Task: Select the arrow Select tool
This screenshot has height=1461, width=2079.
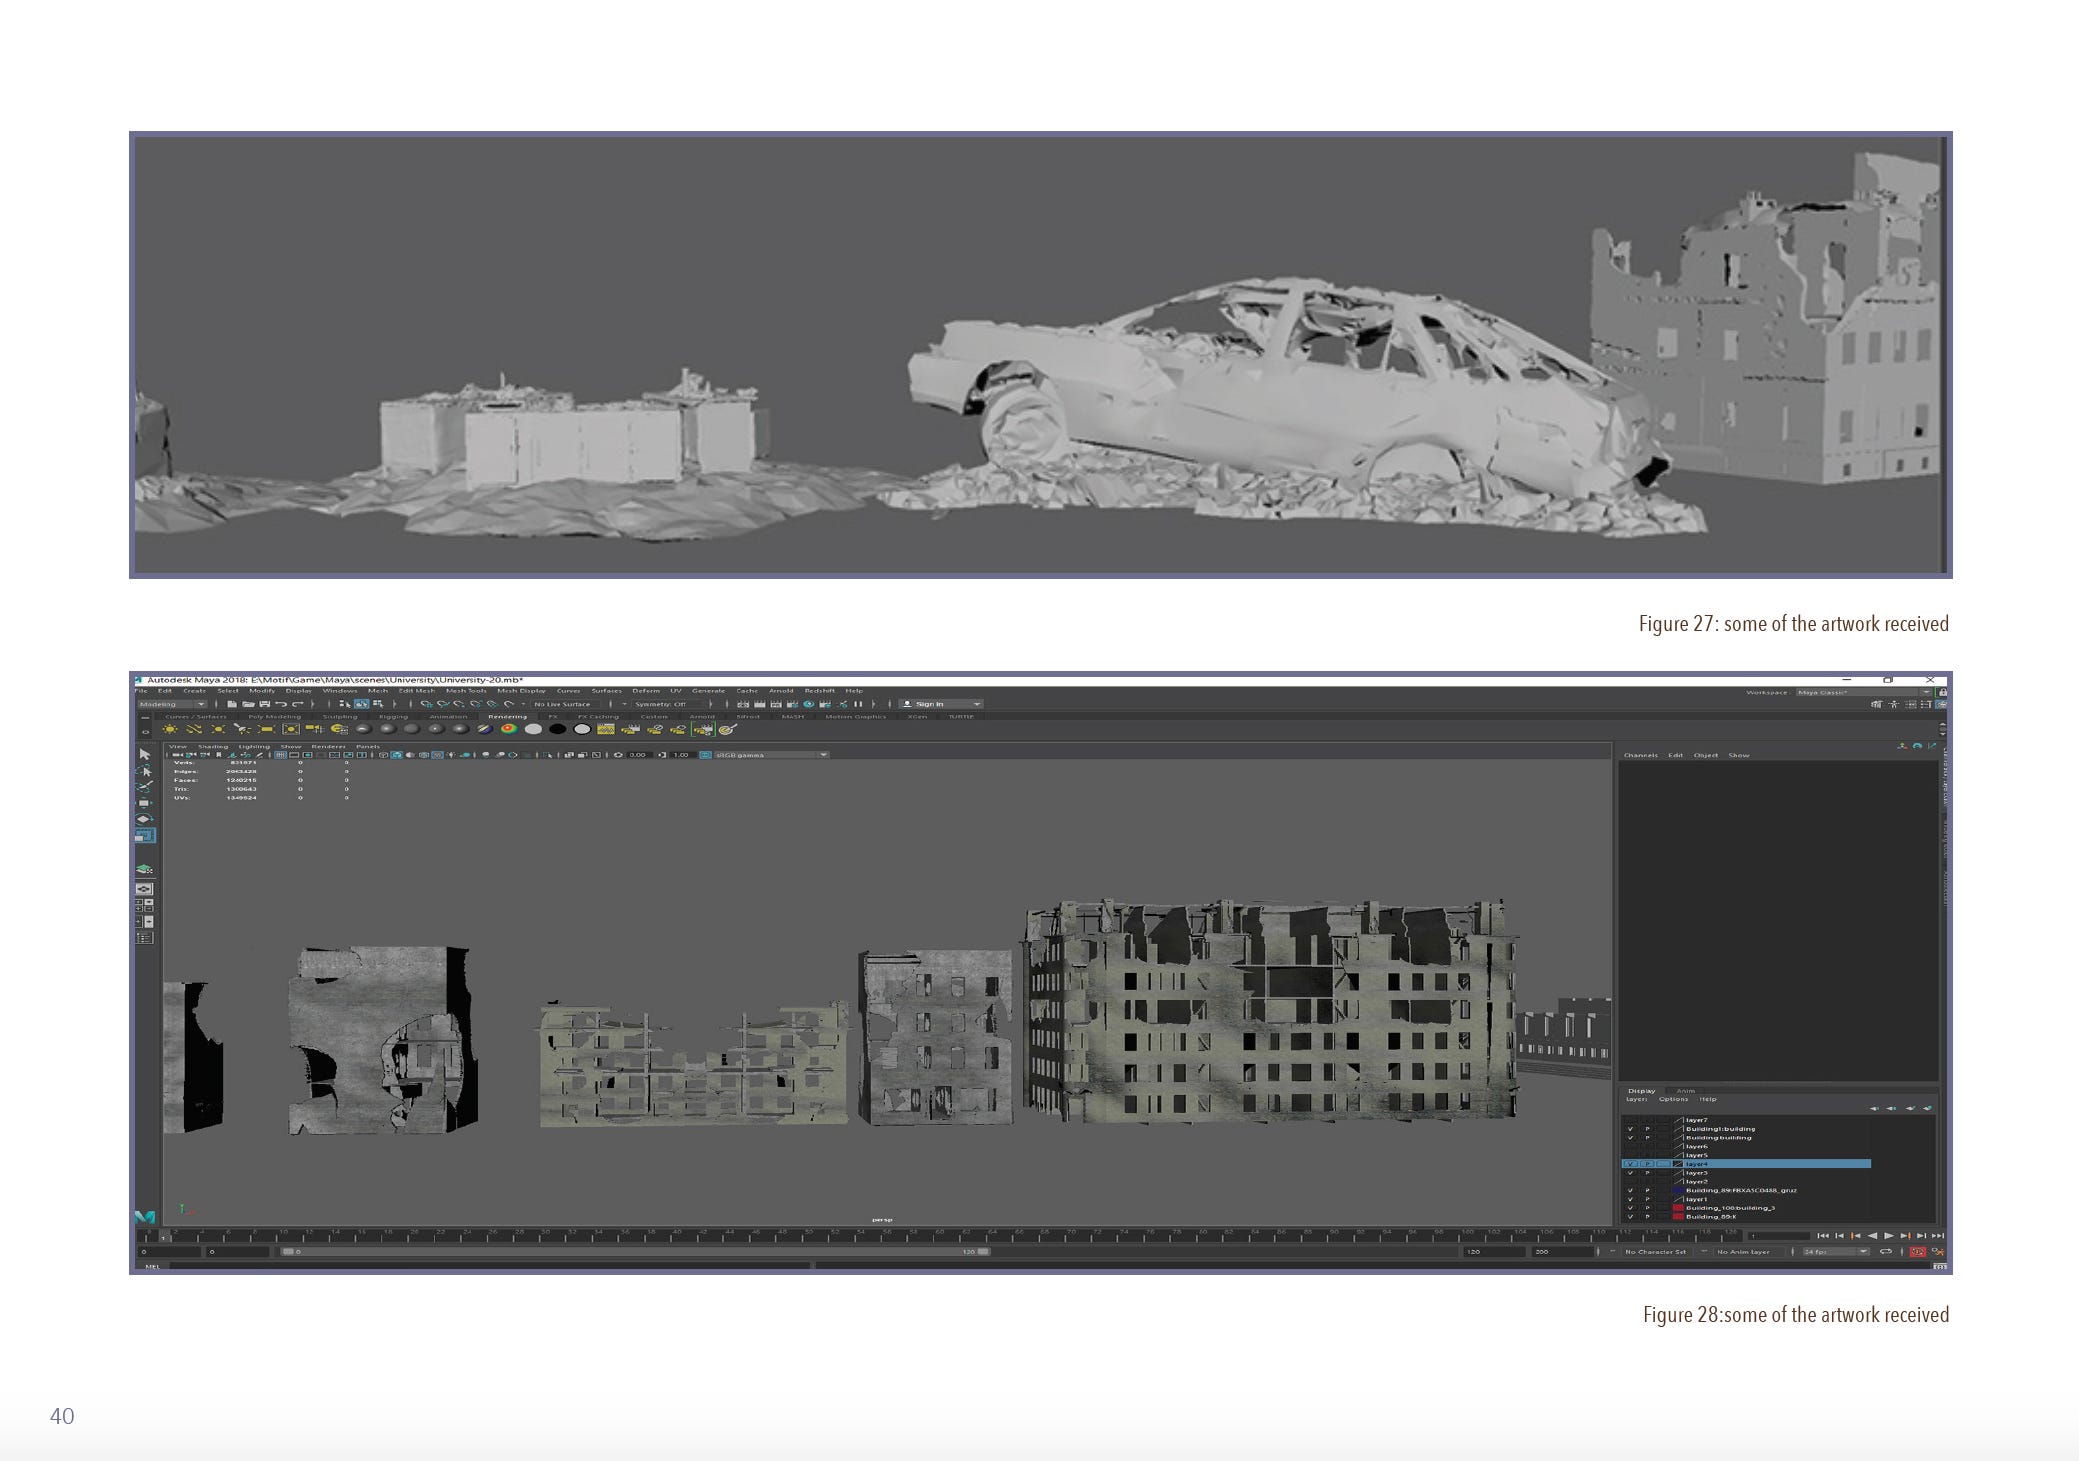Action: point(145,754)
